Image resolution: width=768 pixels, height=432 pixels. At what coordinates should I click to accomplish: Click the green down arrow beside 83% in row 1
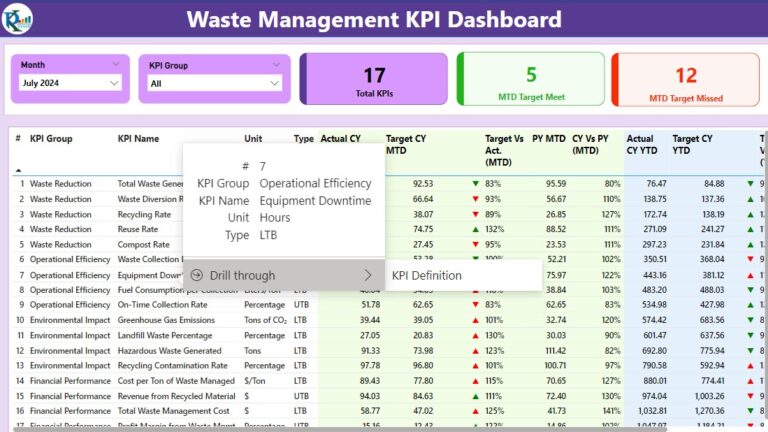point(475,184)
